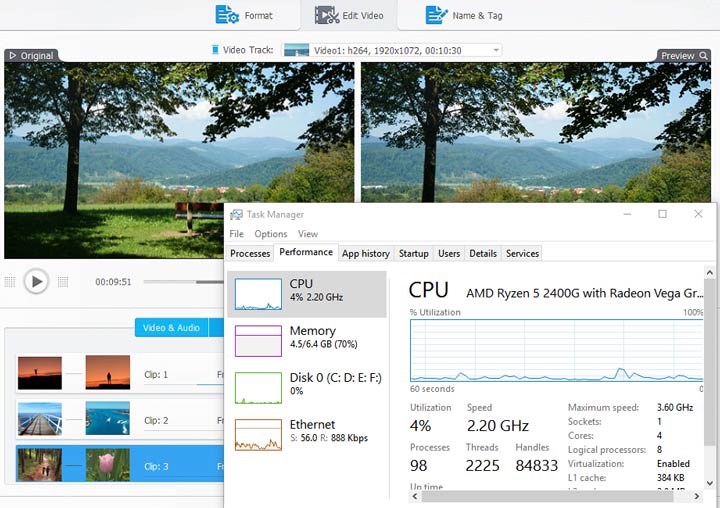
Task: Open Task Manager View menu
Action: tap(308, 234)
